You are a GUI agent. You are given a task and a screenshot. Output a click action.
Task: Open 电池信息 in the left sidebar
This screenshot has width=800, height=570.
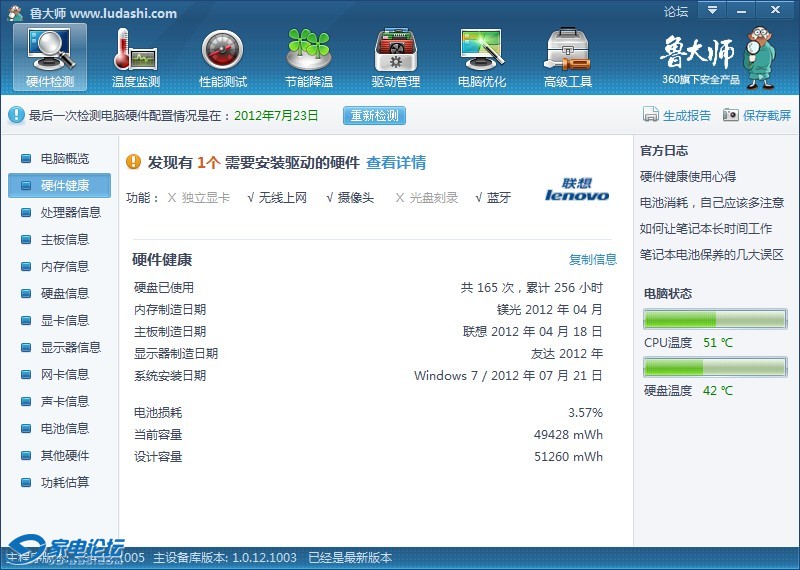coord(64,428)
